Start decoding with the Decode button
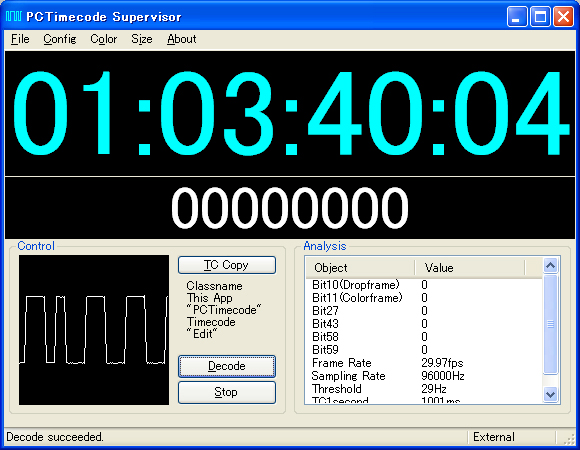Viewport: 580px width, 450px height. [227, 366]
